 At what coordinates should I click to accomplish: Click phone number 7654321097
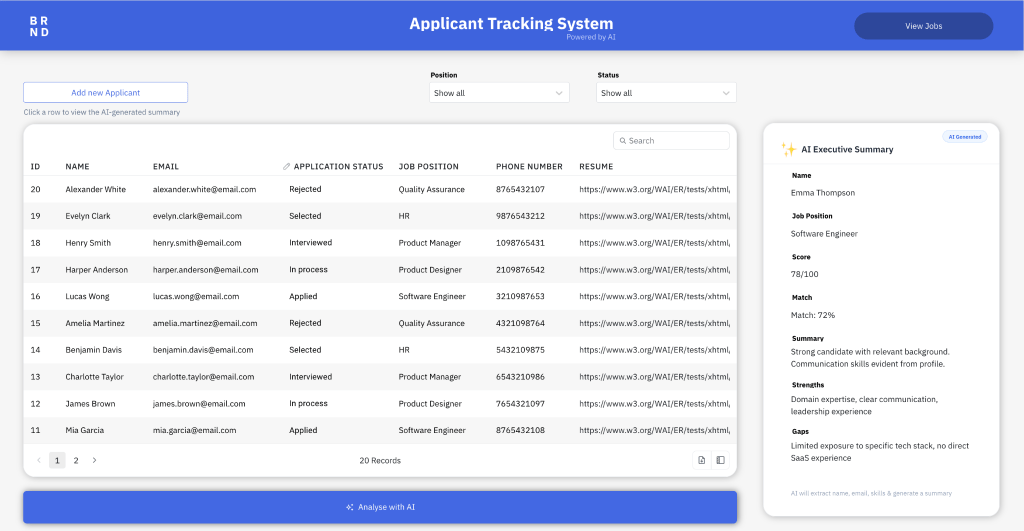coord(520,404)
